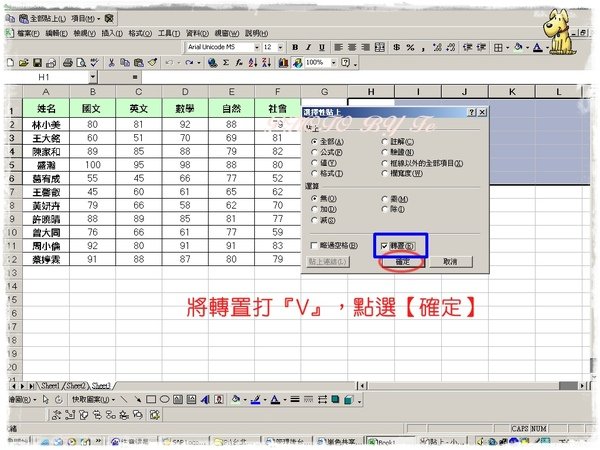Open the Fill Color bucket in formatting toolbar
This screenshot has width=600, height=450.
pos(518,47)
